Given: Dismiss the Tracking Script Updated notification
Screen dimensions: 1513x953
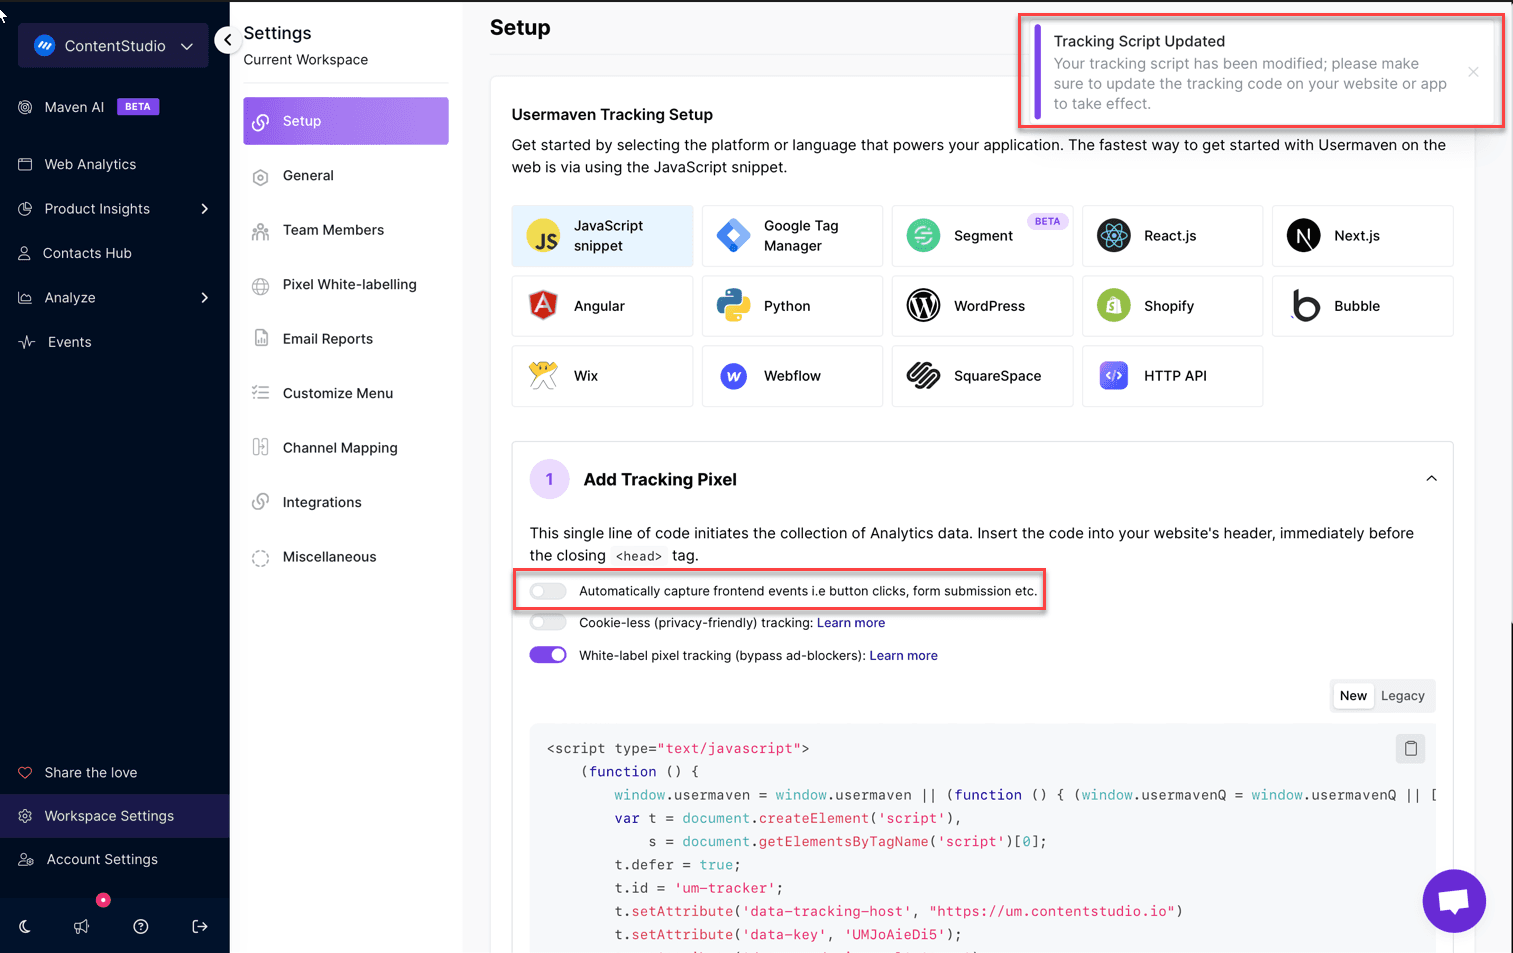Looking at the screenshot, I should pyautogui.click(x=1473, y=72).
